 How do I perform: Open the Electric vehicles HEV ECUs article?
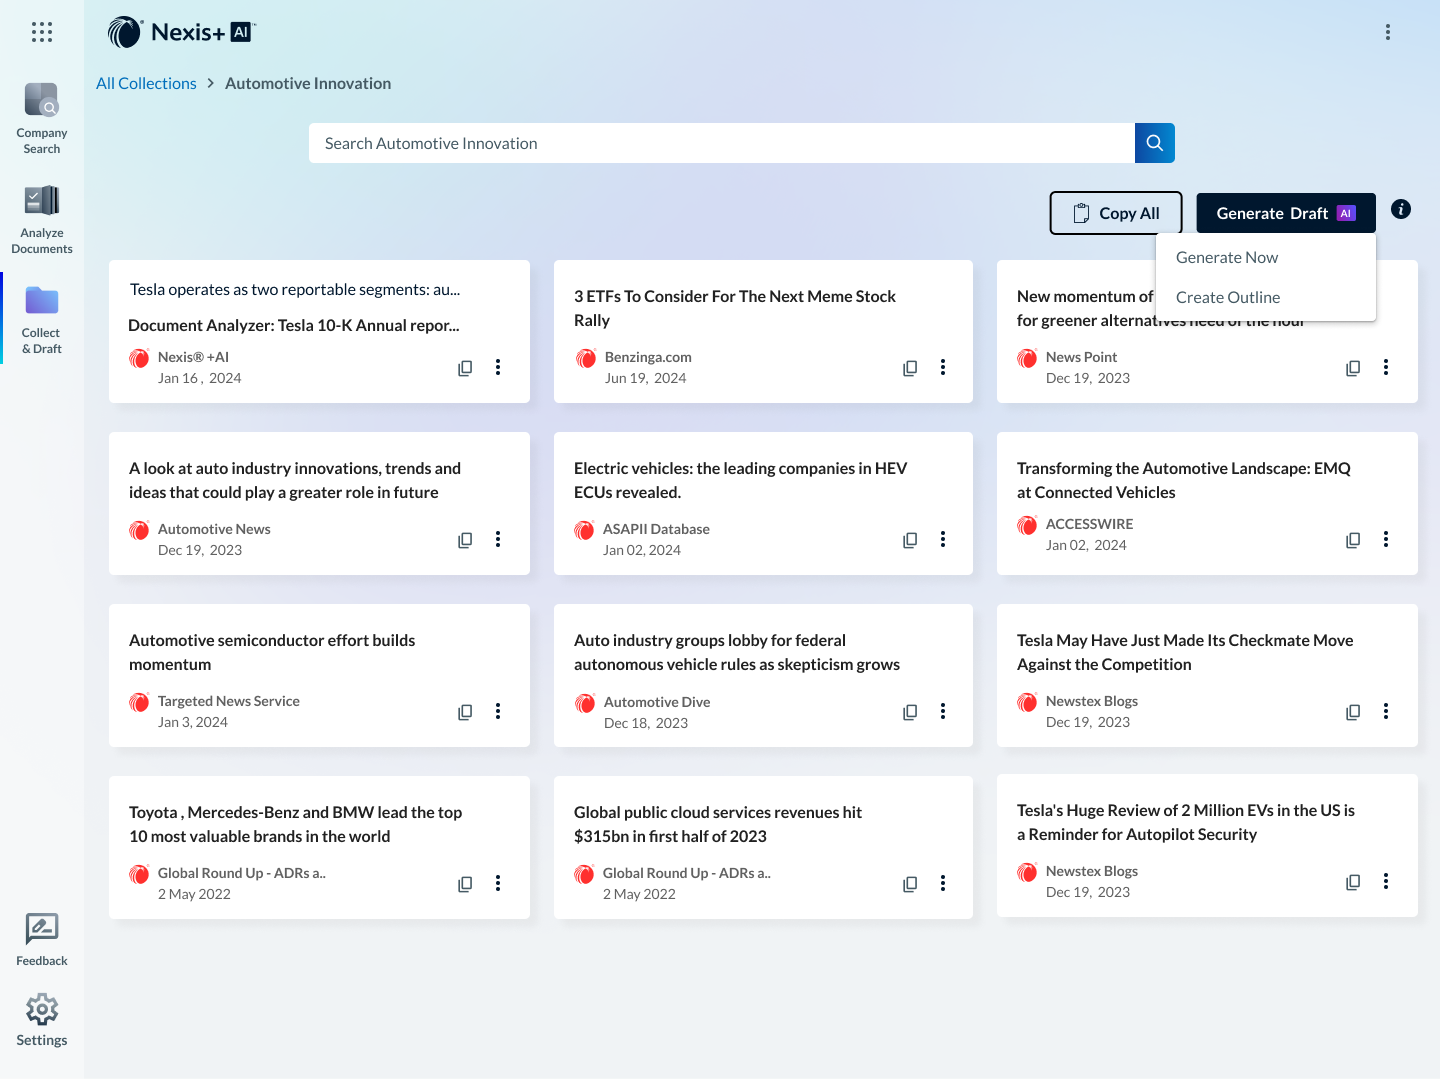click(x=741, y=480)
